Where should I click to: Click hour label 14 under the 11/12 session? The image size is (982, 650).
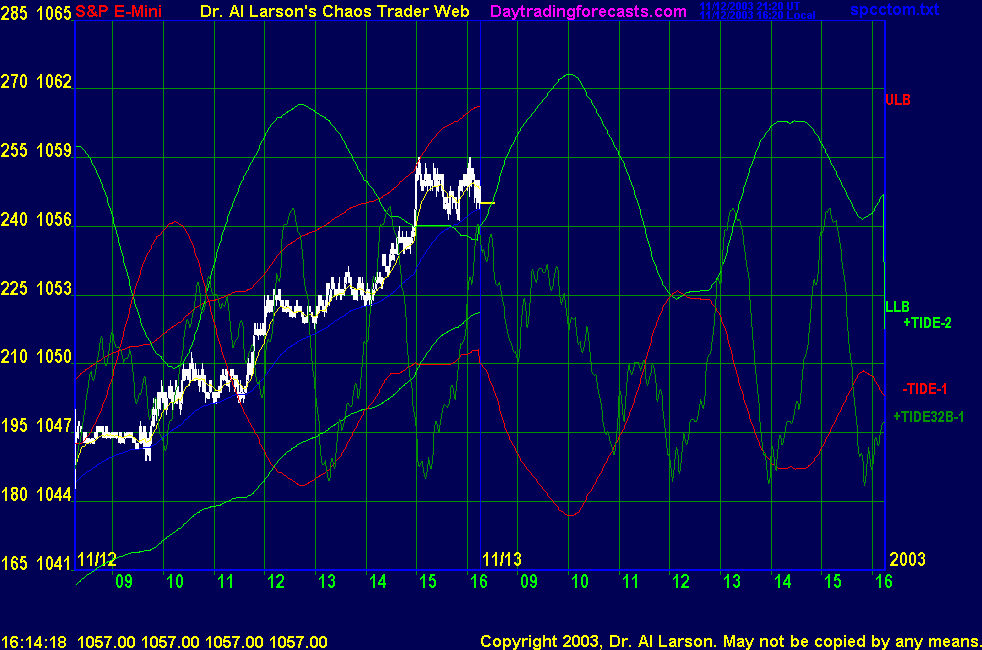click(378, 582)
